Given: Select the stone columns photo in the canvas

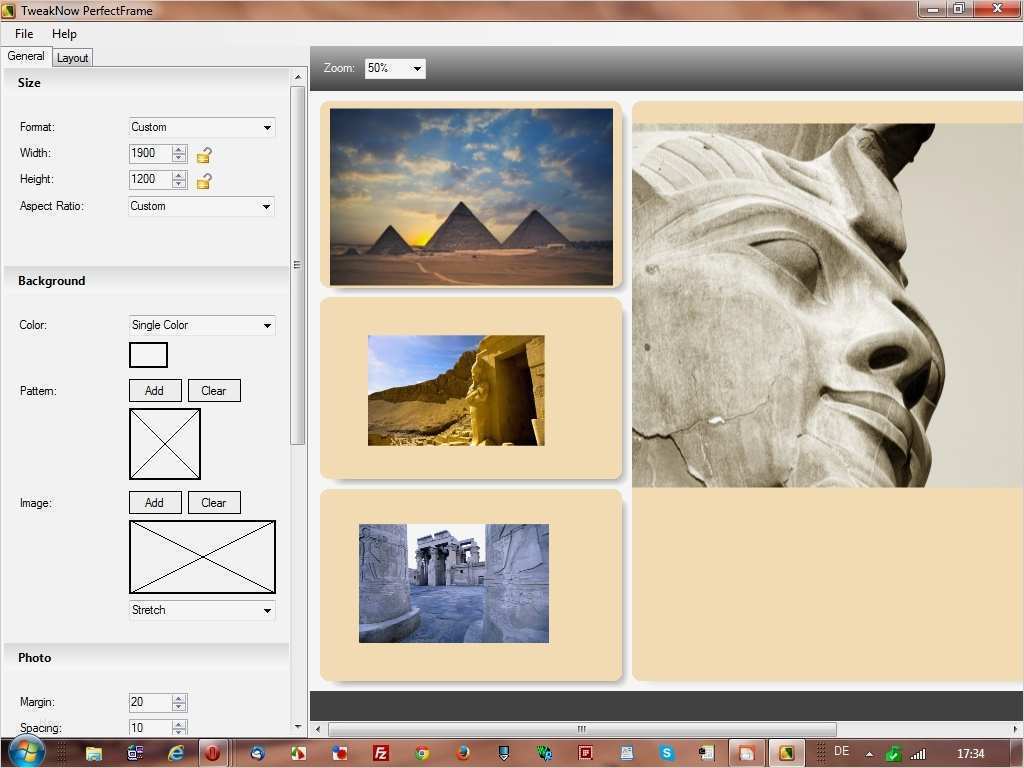Looking at the screenshot, I should point(454,583).
